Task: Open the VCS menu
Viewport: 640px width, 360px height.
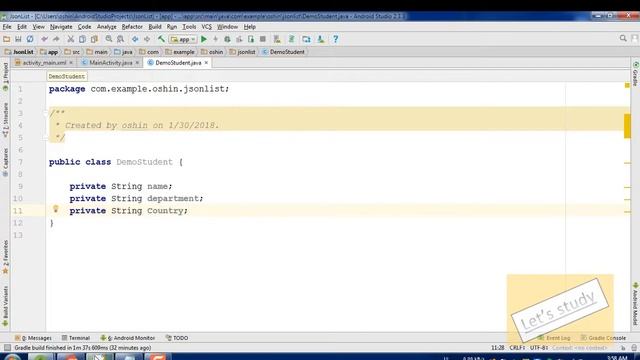Action: click(207, 27)
